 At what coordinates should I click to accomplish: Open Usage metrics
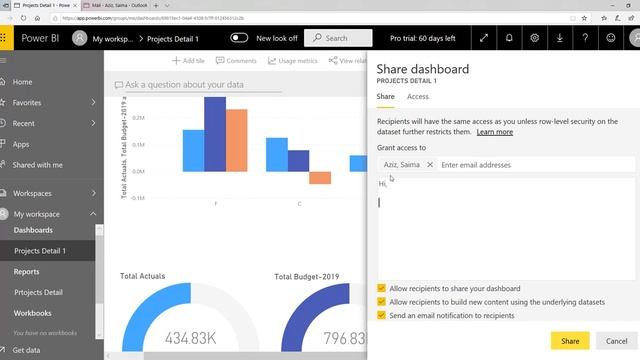coord(293,61)
